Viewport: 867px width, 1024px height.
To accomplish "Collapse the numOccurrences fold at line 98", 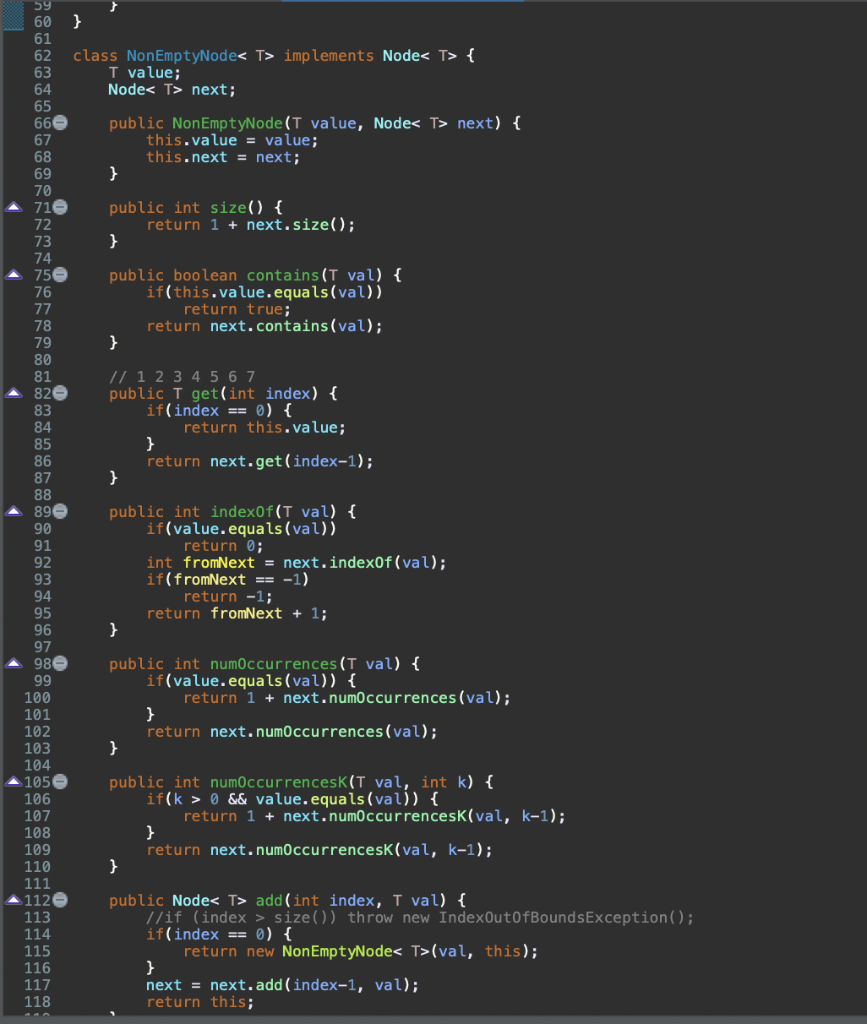I will 60,664.
